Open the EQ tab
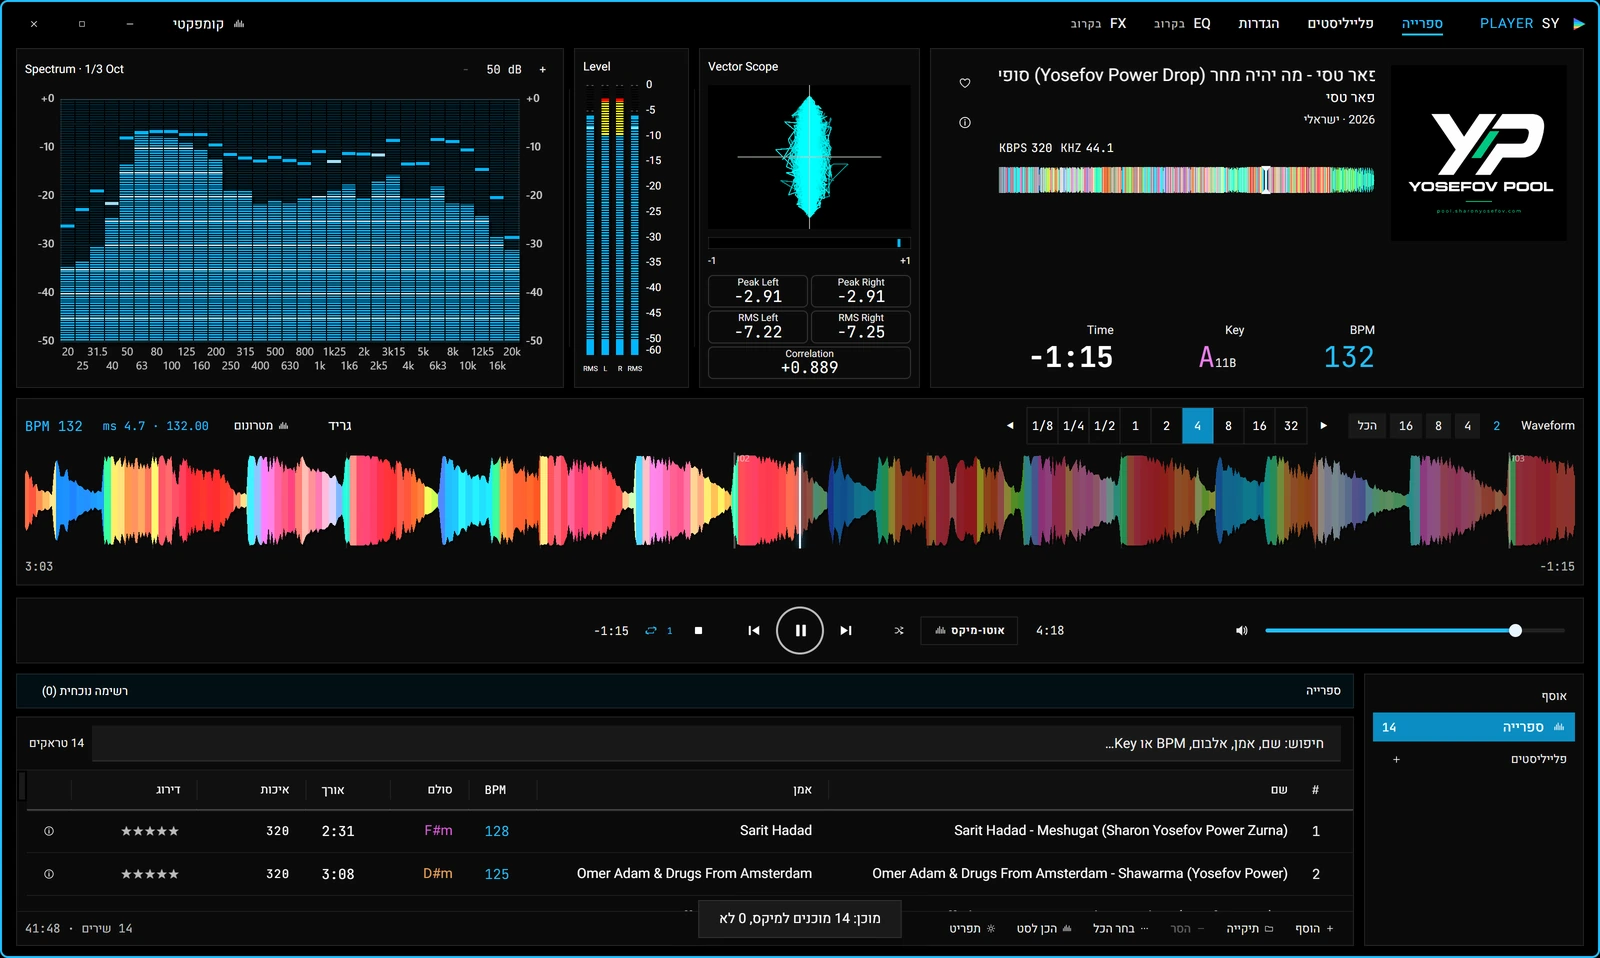 (x=1182, y=23)
